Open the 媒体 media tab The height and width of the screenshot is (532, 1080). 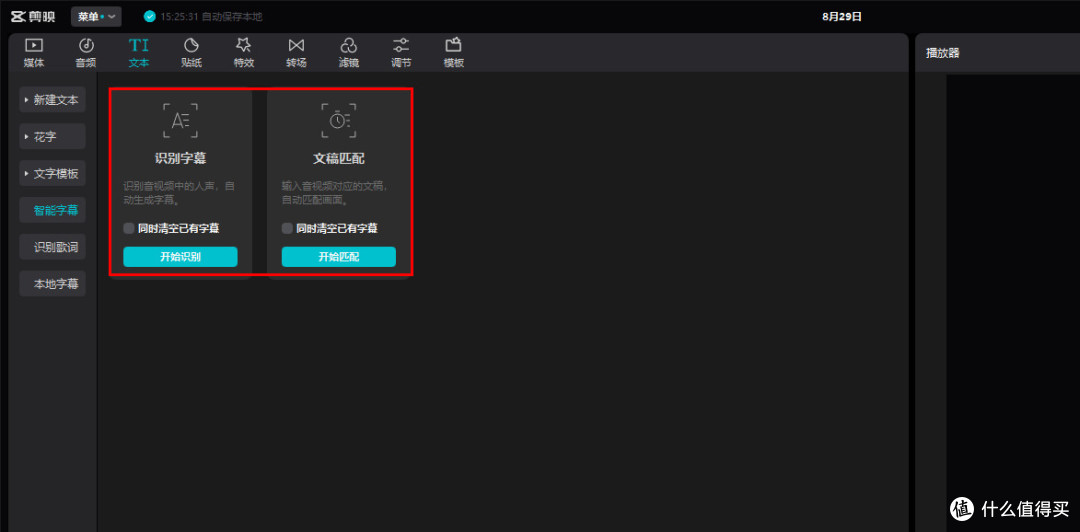[x=34, y=53]
